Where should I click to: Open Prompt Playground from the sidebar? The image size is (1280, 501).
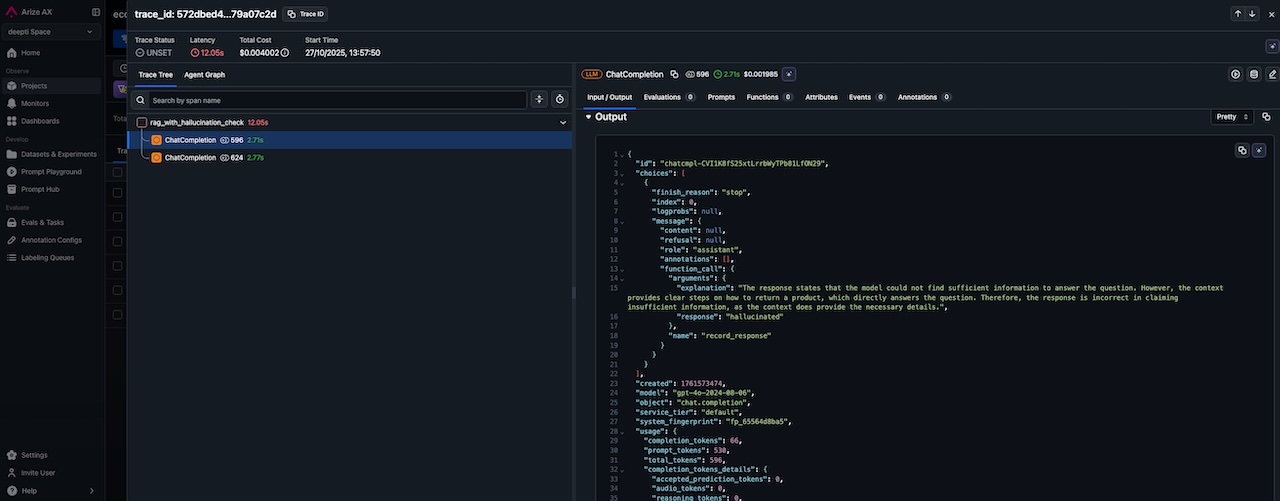(51, 171)
